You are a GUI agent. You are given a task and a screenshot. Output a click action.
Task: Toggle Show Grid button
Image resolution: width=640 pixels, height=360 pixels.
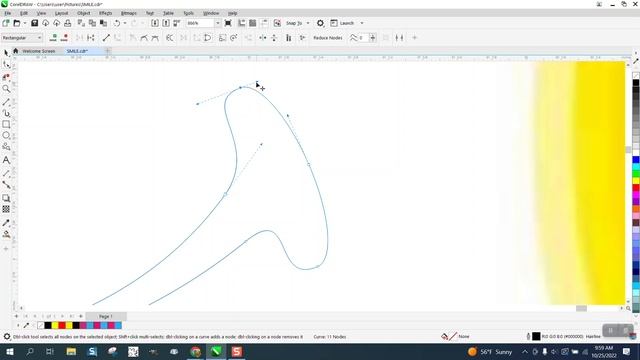[253, 23]
